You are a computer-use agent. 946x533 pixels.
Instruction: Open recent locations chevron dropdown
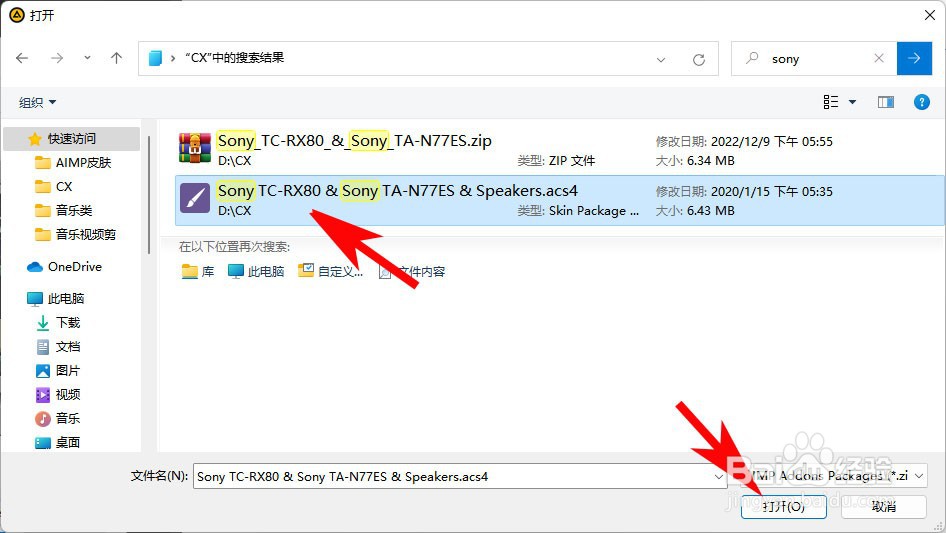click(x=87, y=58)
